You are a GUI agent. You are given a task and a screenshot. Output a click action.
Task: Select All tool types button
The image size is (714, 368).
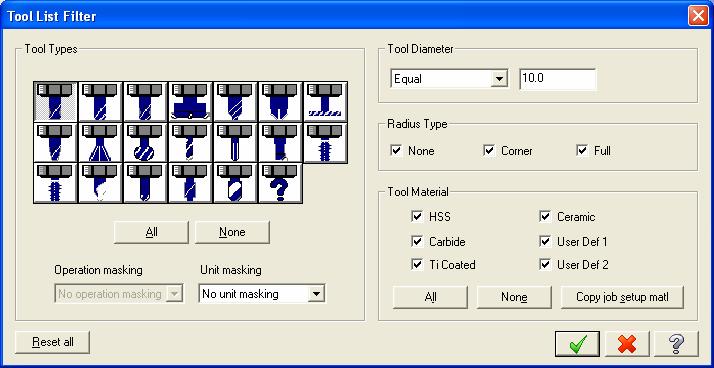tap(151, 232)
